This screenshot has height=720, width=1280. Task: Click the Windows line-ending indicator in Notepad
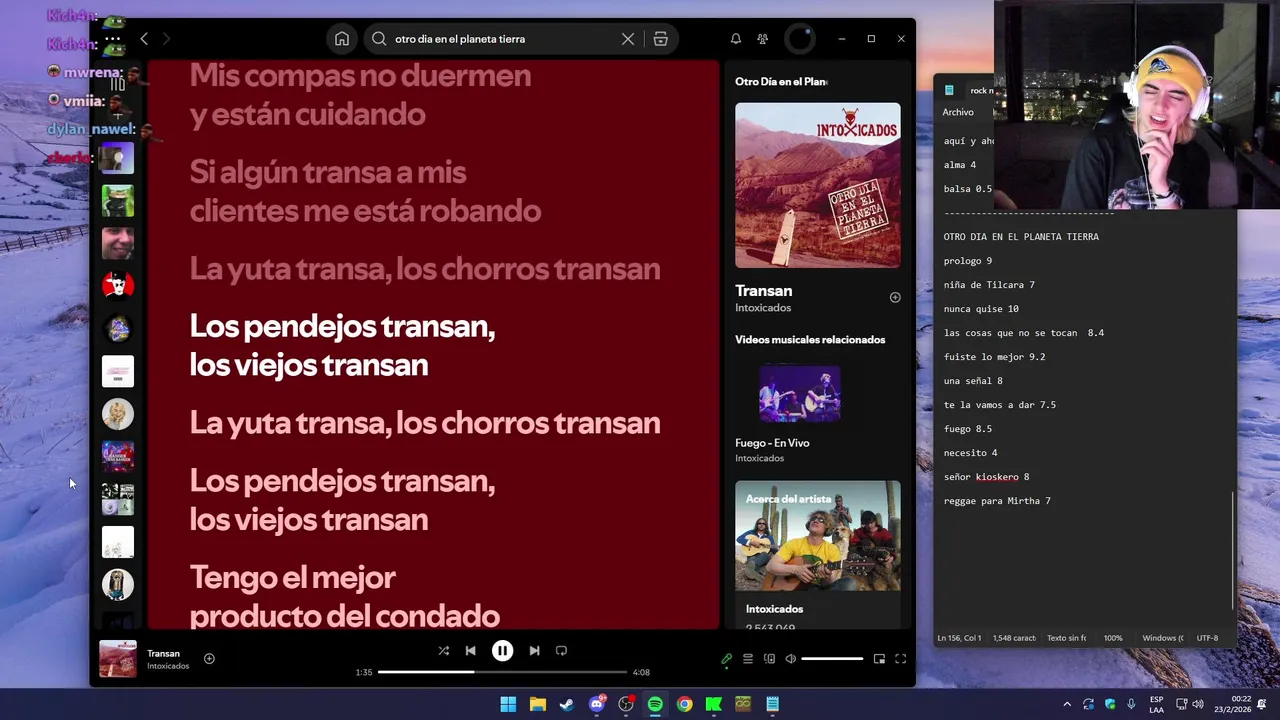pos(1162,638)
